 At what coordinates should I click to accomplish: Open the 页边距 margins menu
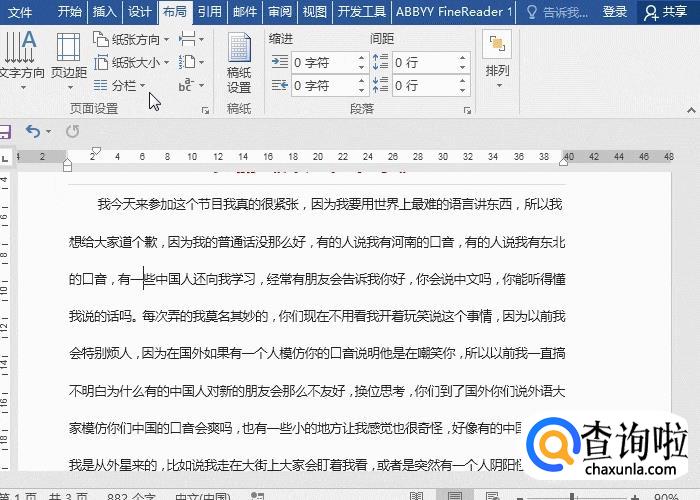tap(69, 60)
